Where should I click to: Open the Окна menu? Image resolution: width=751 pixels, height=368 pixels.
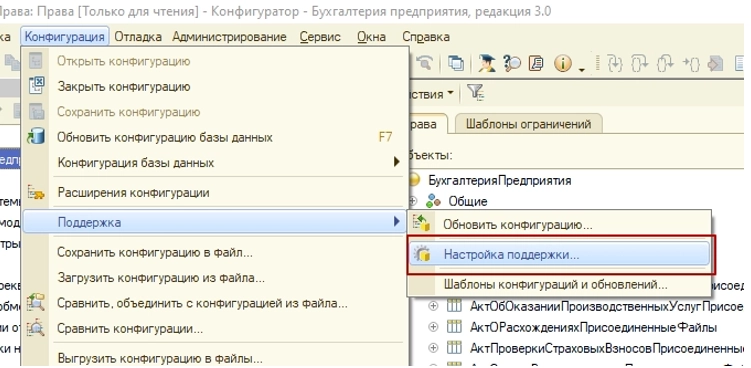[x=371, y=37]
